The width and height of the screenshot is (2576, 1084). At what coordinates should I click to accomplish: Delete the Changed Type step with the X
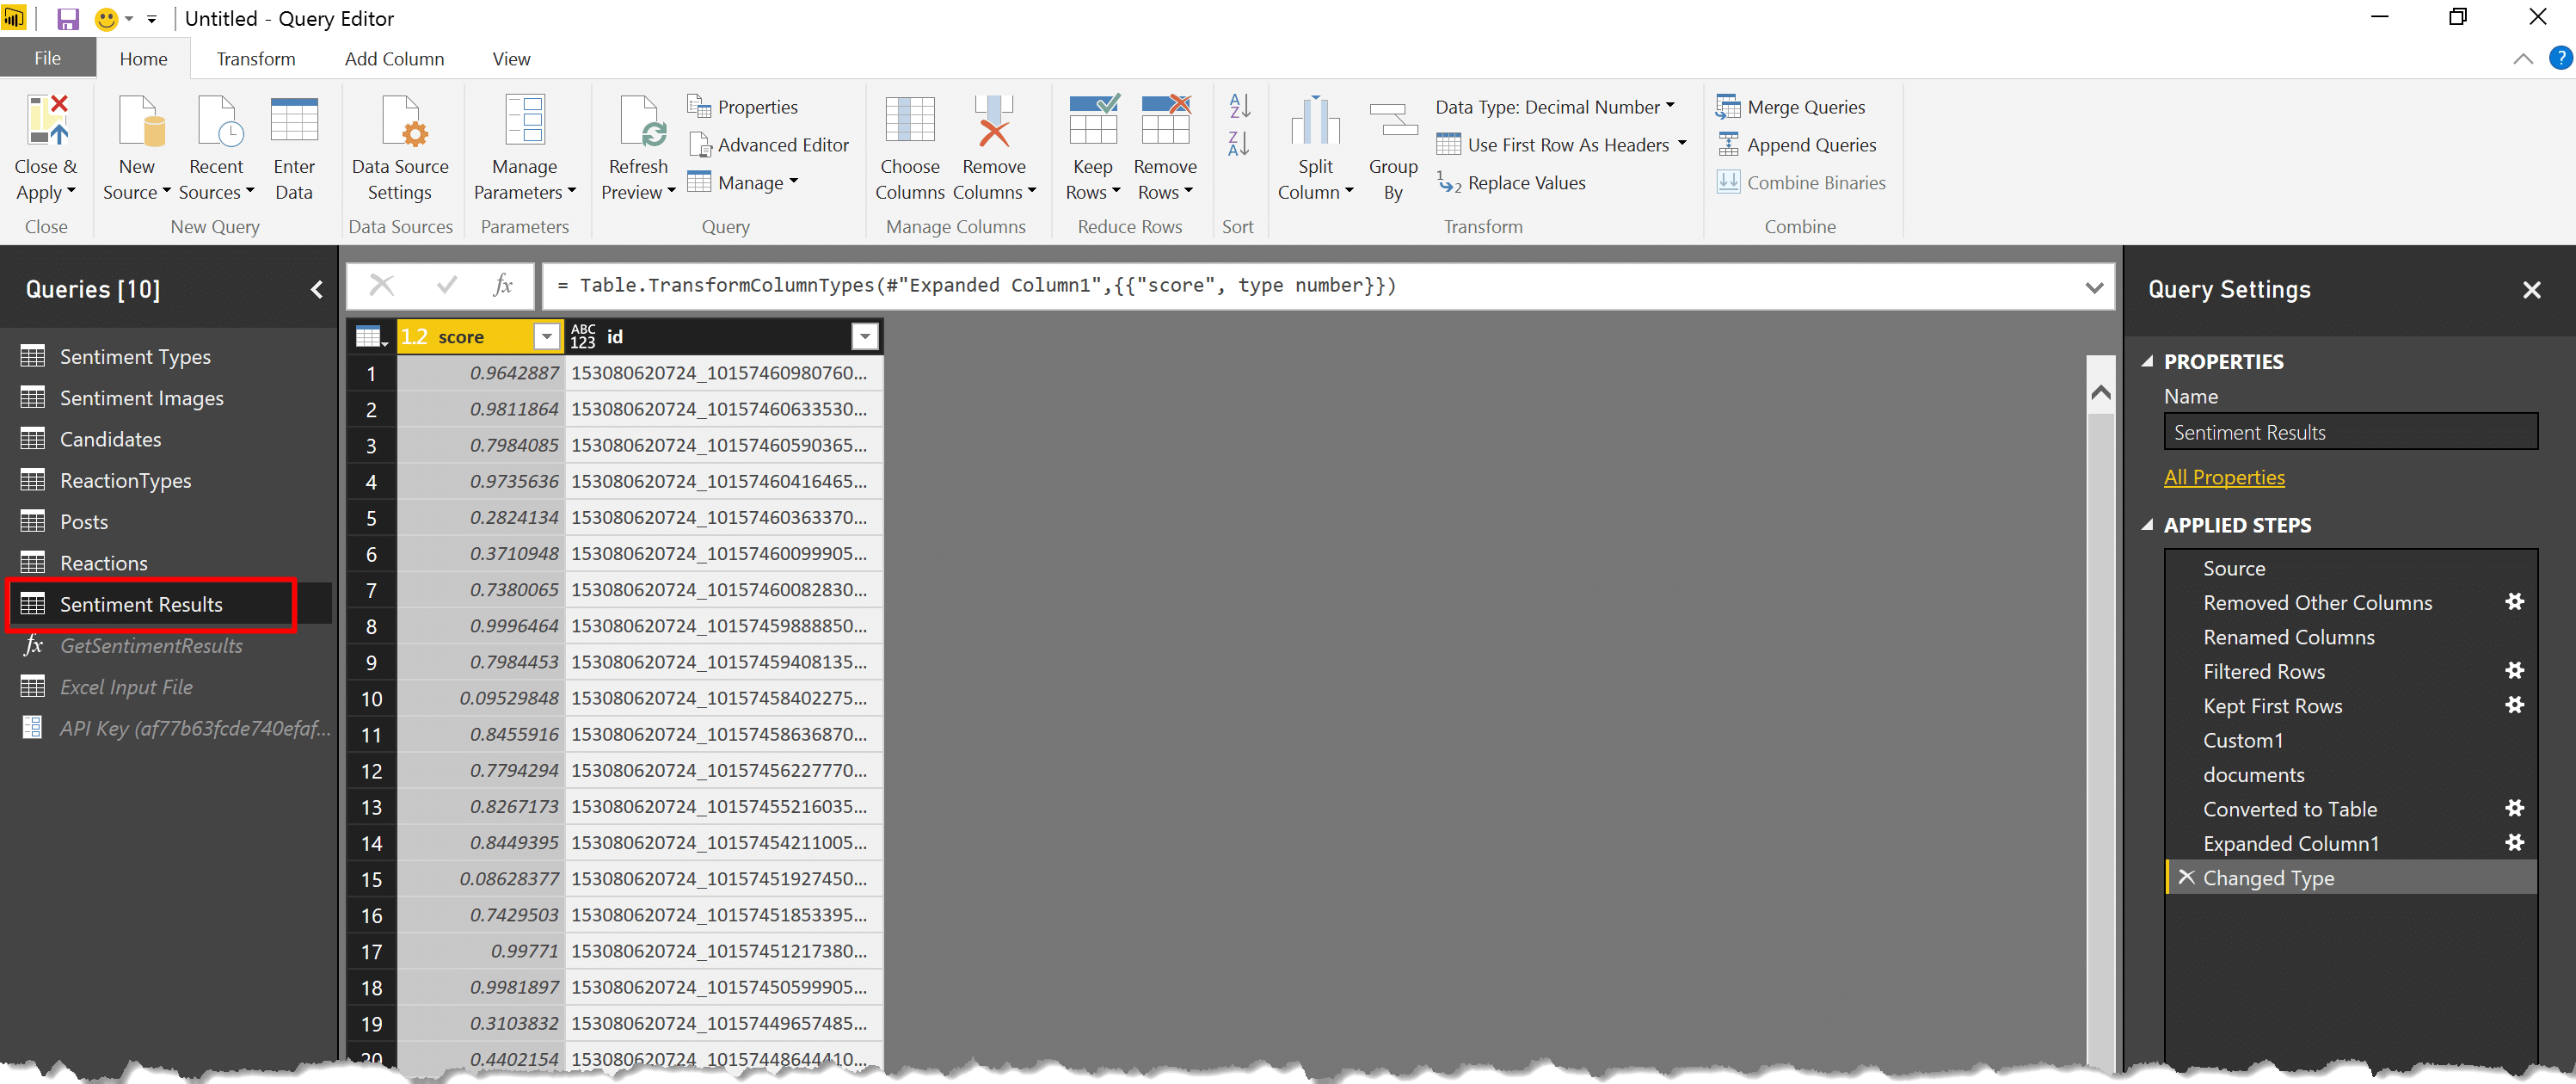coord(2186,878)
